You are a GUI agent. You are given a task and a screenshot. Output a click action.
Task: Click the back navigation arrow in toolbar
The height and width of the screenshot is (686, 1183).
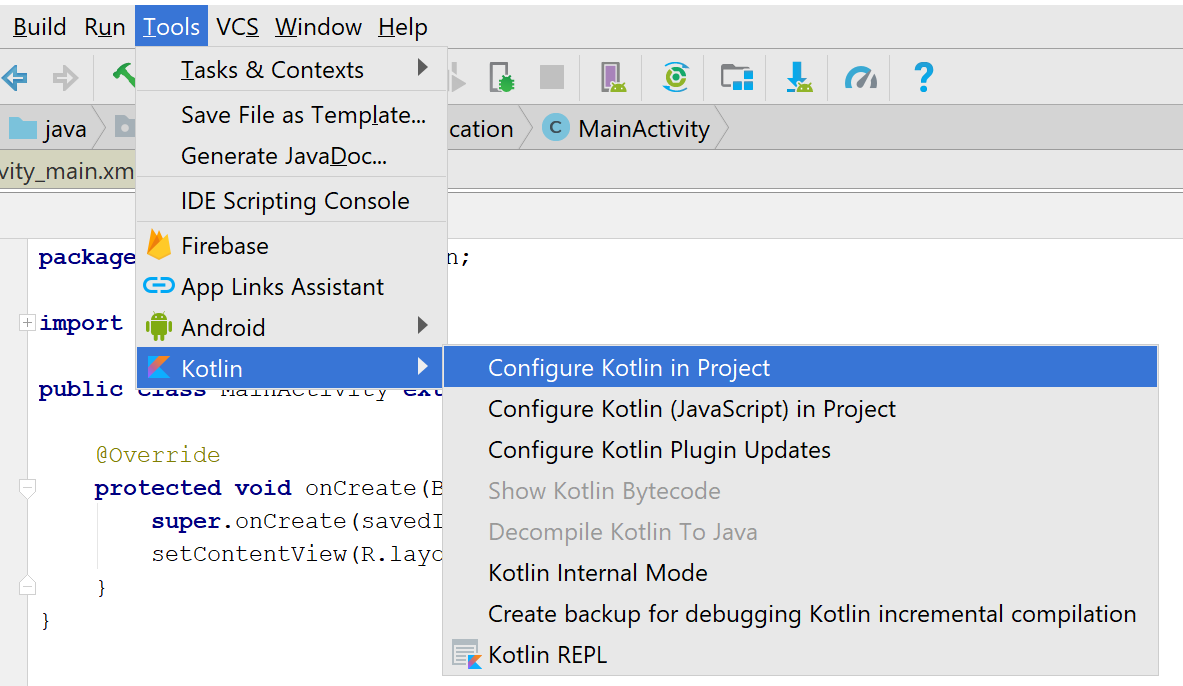(x=15, y=77)
